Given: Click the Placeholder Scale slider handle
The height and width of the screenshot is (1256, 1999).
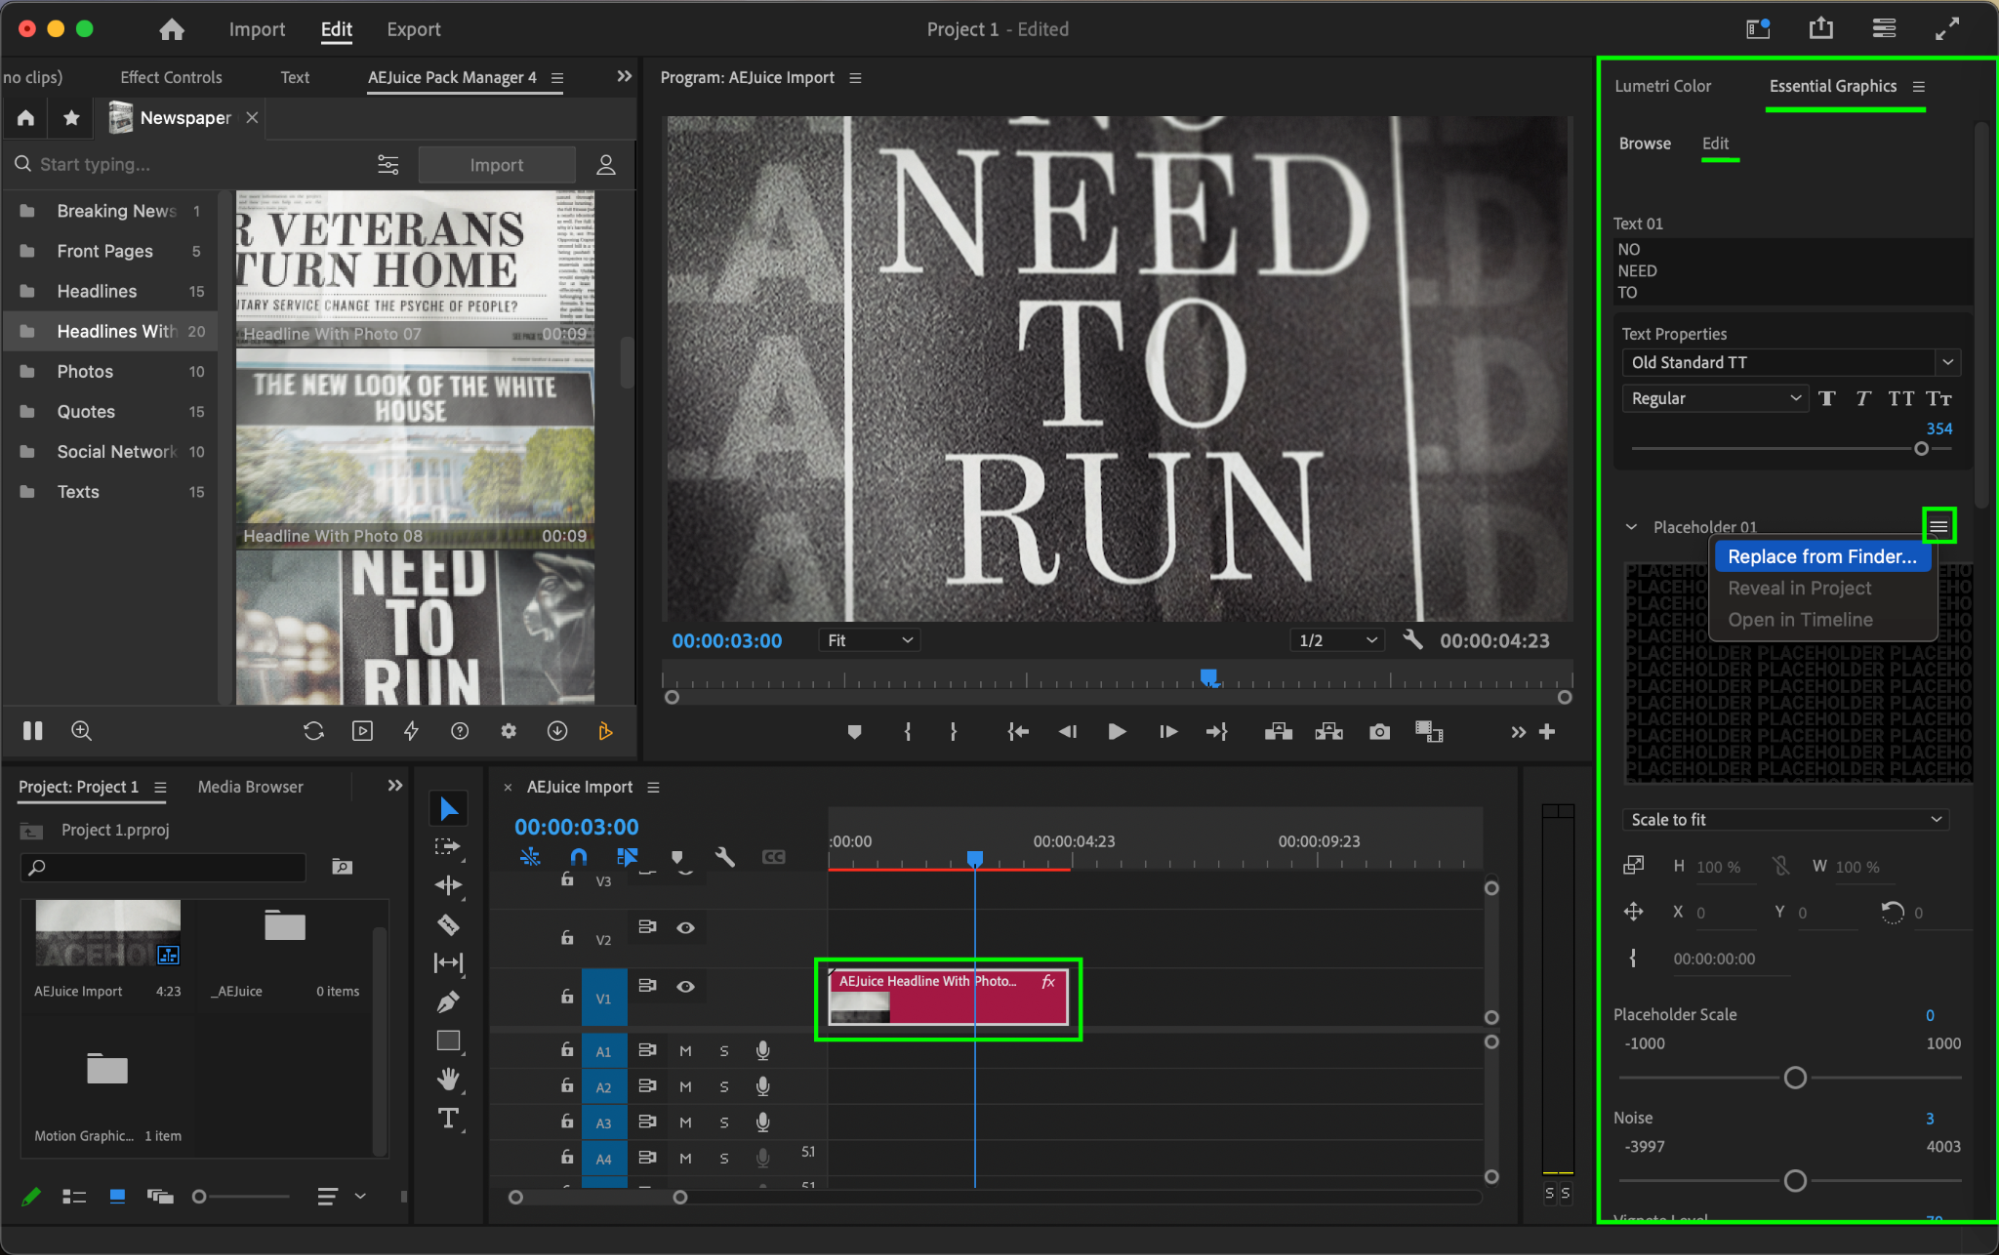Looking at the screenshot, I should pyautogui.click(x=1794, y=1078).
